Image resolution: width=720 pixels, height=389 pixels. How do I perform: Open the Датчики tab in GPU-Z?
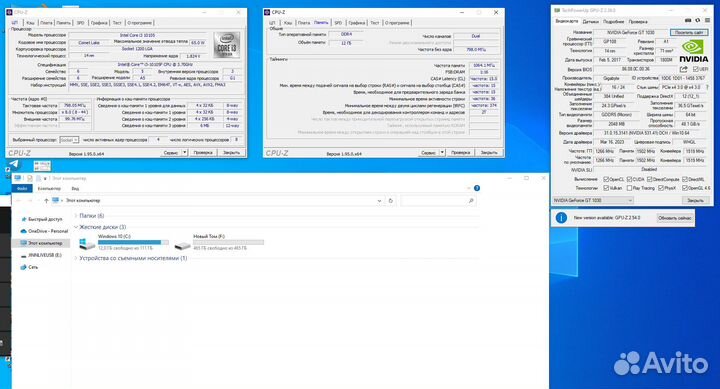coord(591,22)
